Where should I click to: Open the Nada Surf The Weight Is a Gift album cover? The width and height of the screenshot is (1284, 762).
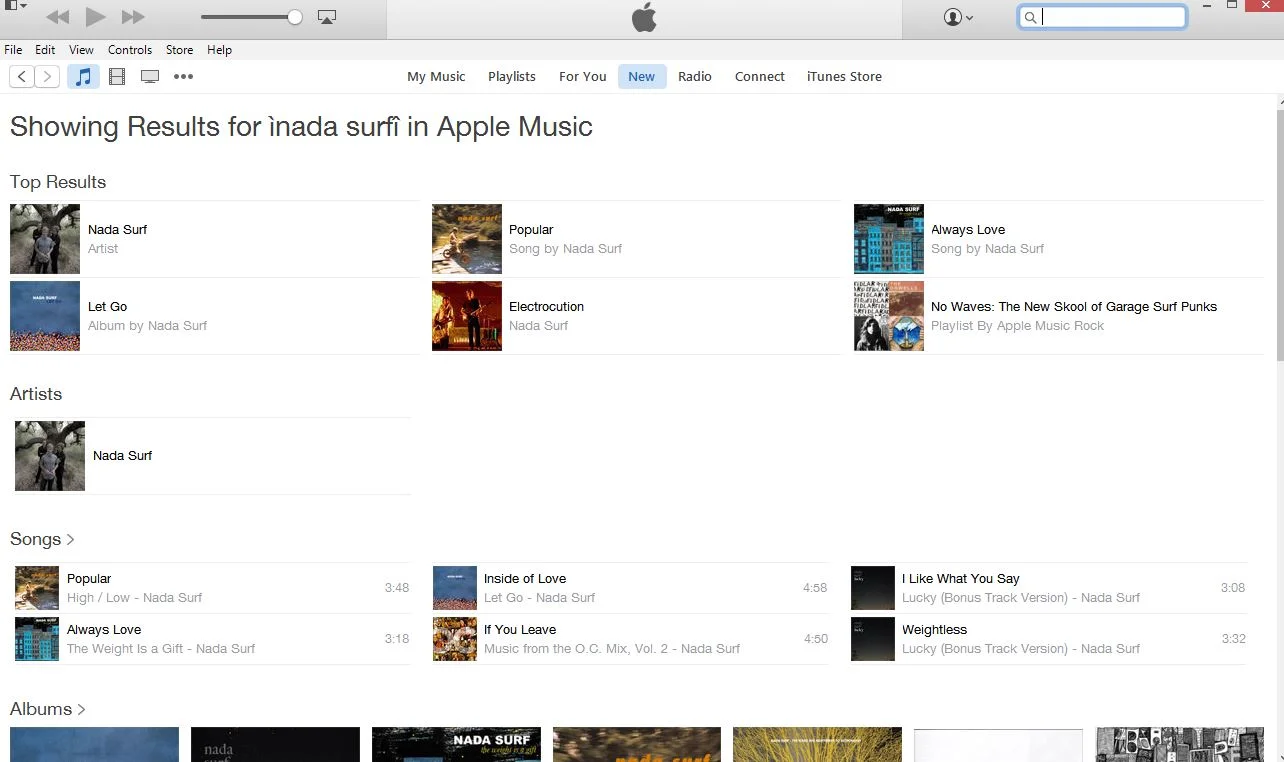pos(456,745)
